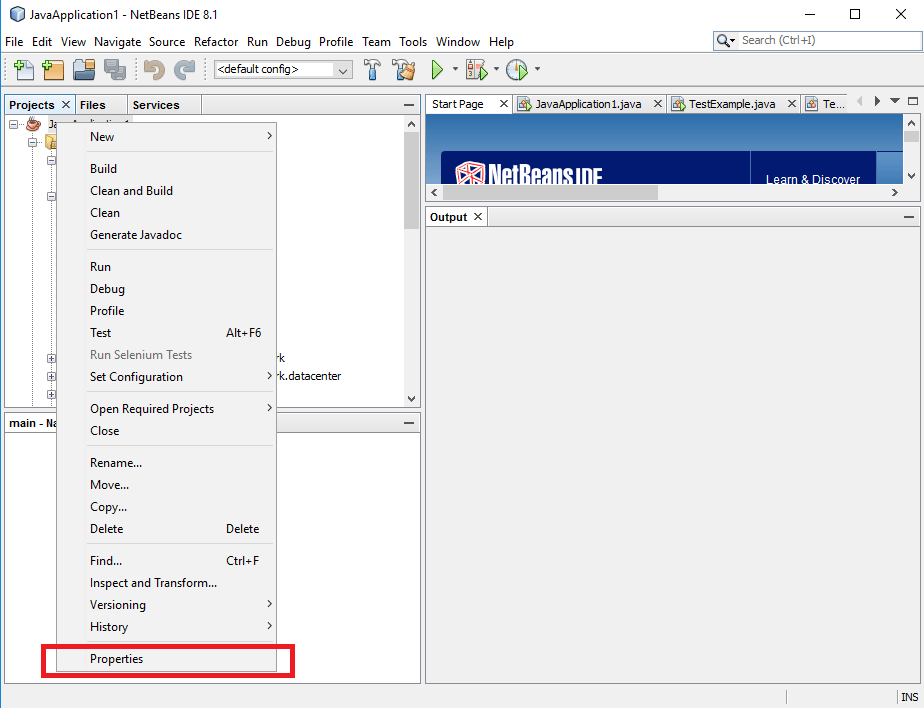Viewport: 924px width, 708px height.
Task: Maximize the editor window group
Action: pyautogui.click(x=913, y=101)
